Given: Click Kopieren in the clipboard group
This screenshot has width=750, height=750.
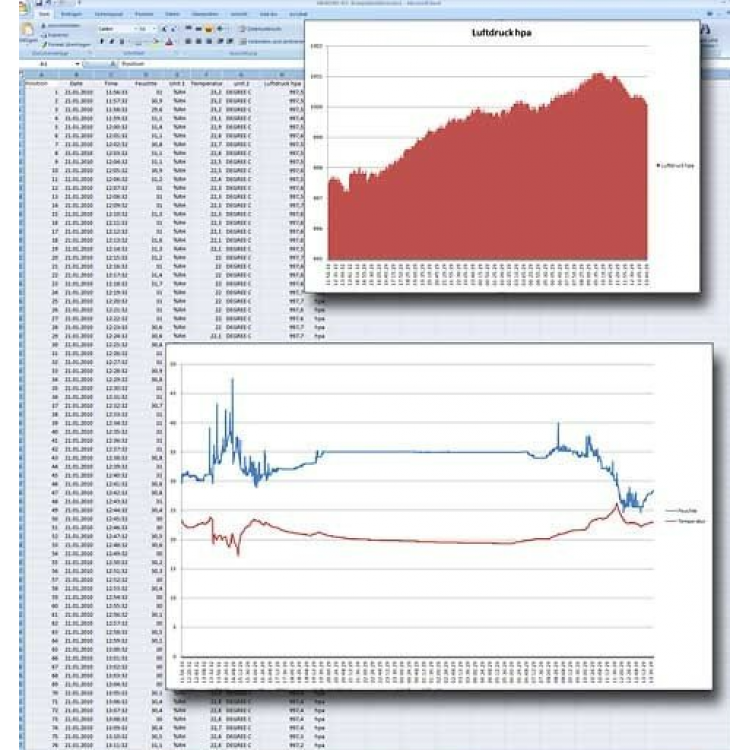Looking at the screenshot, I should click(x=55, y=35).
